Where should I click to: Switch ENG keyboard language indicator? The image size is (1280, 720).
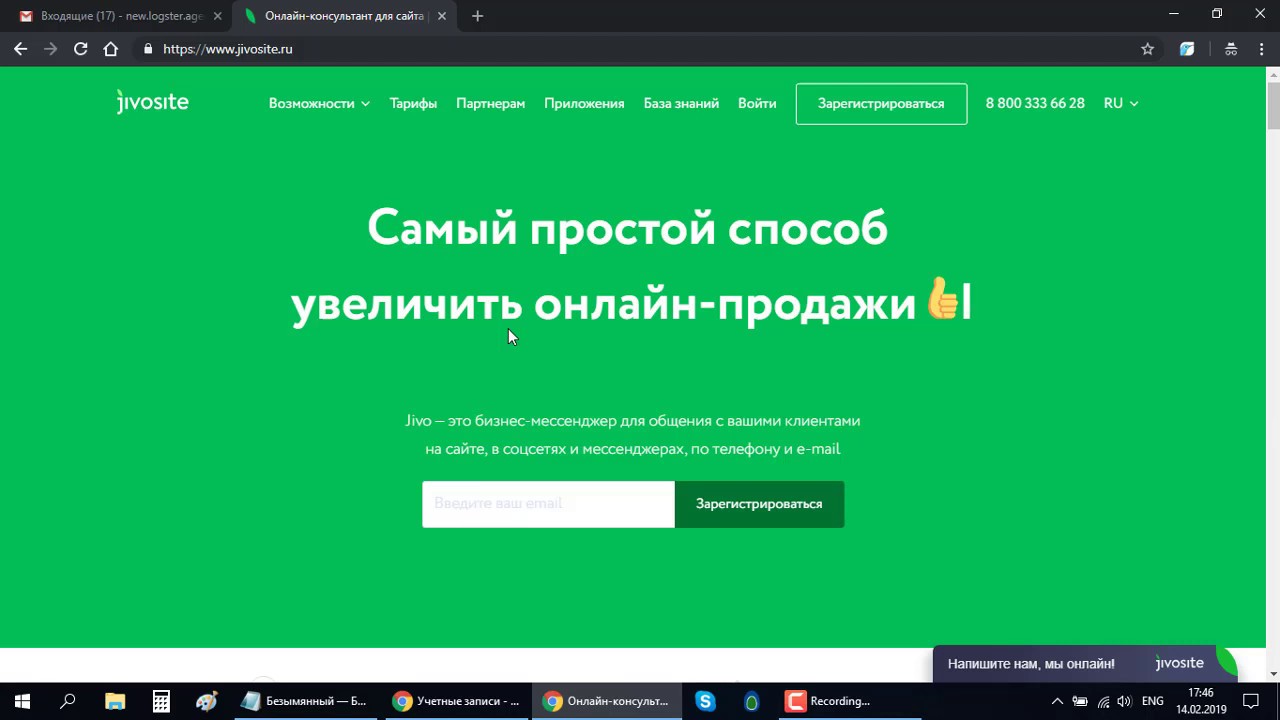(1153, 701)
